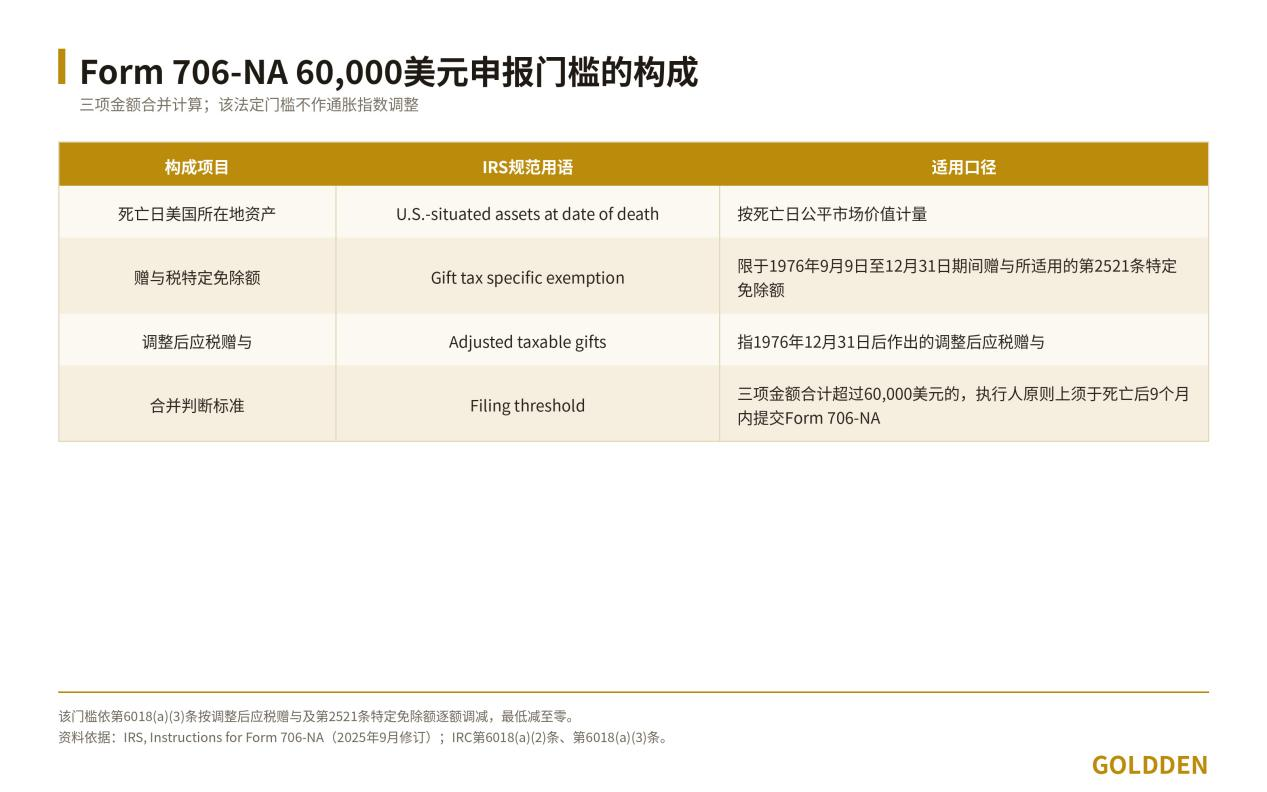Click the cell '赠与税特定免除额'
The width and height of the screenshot is (1267, 792).
[197, 277]
